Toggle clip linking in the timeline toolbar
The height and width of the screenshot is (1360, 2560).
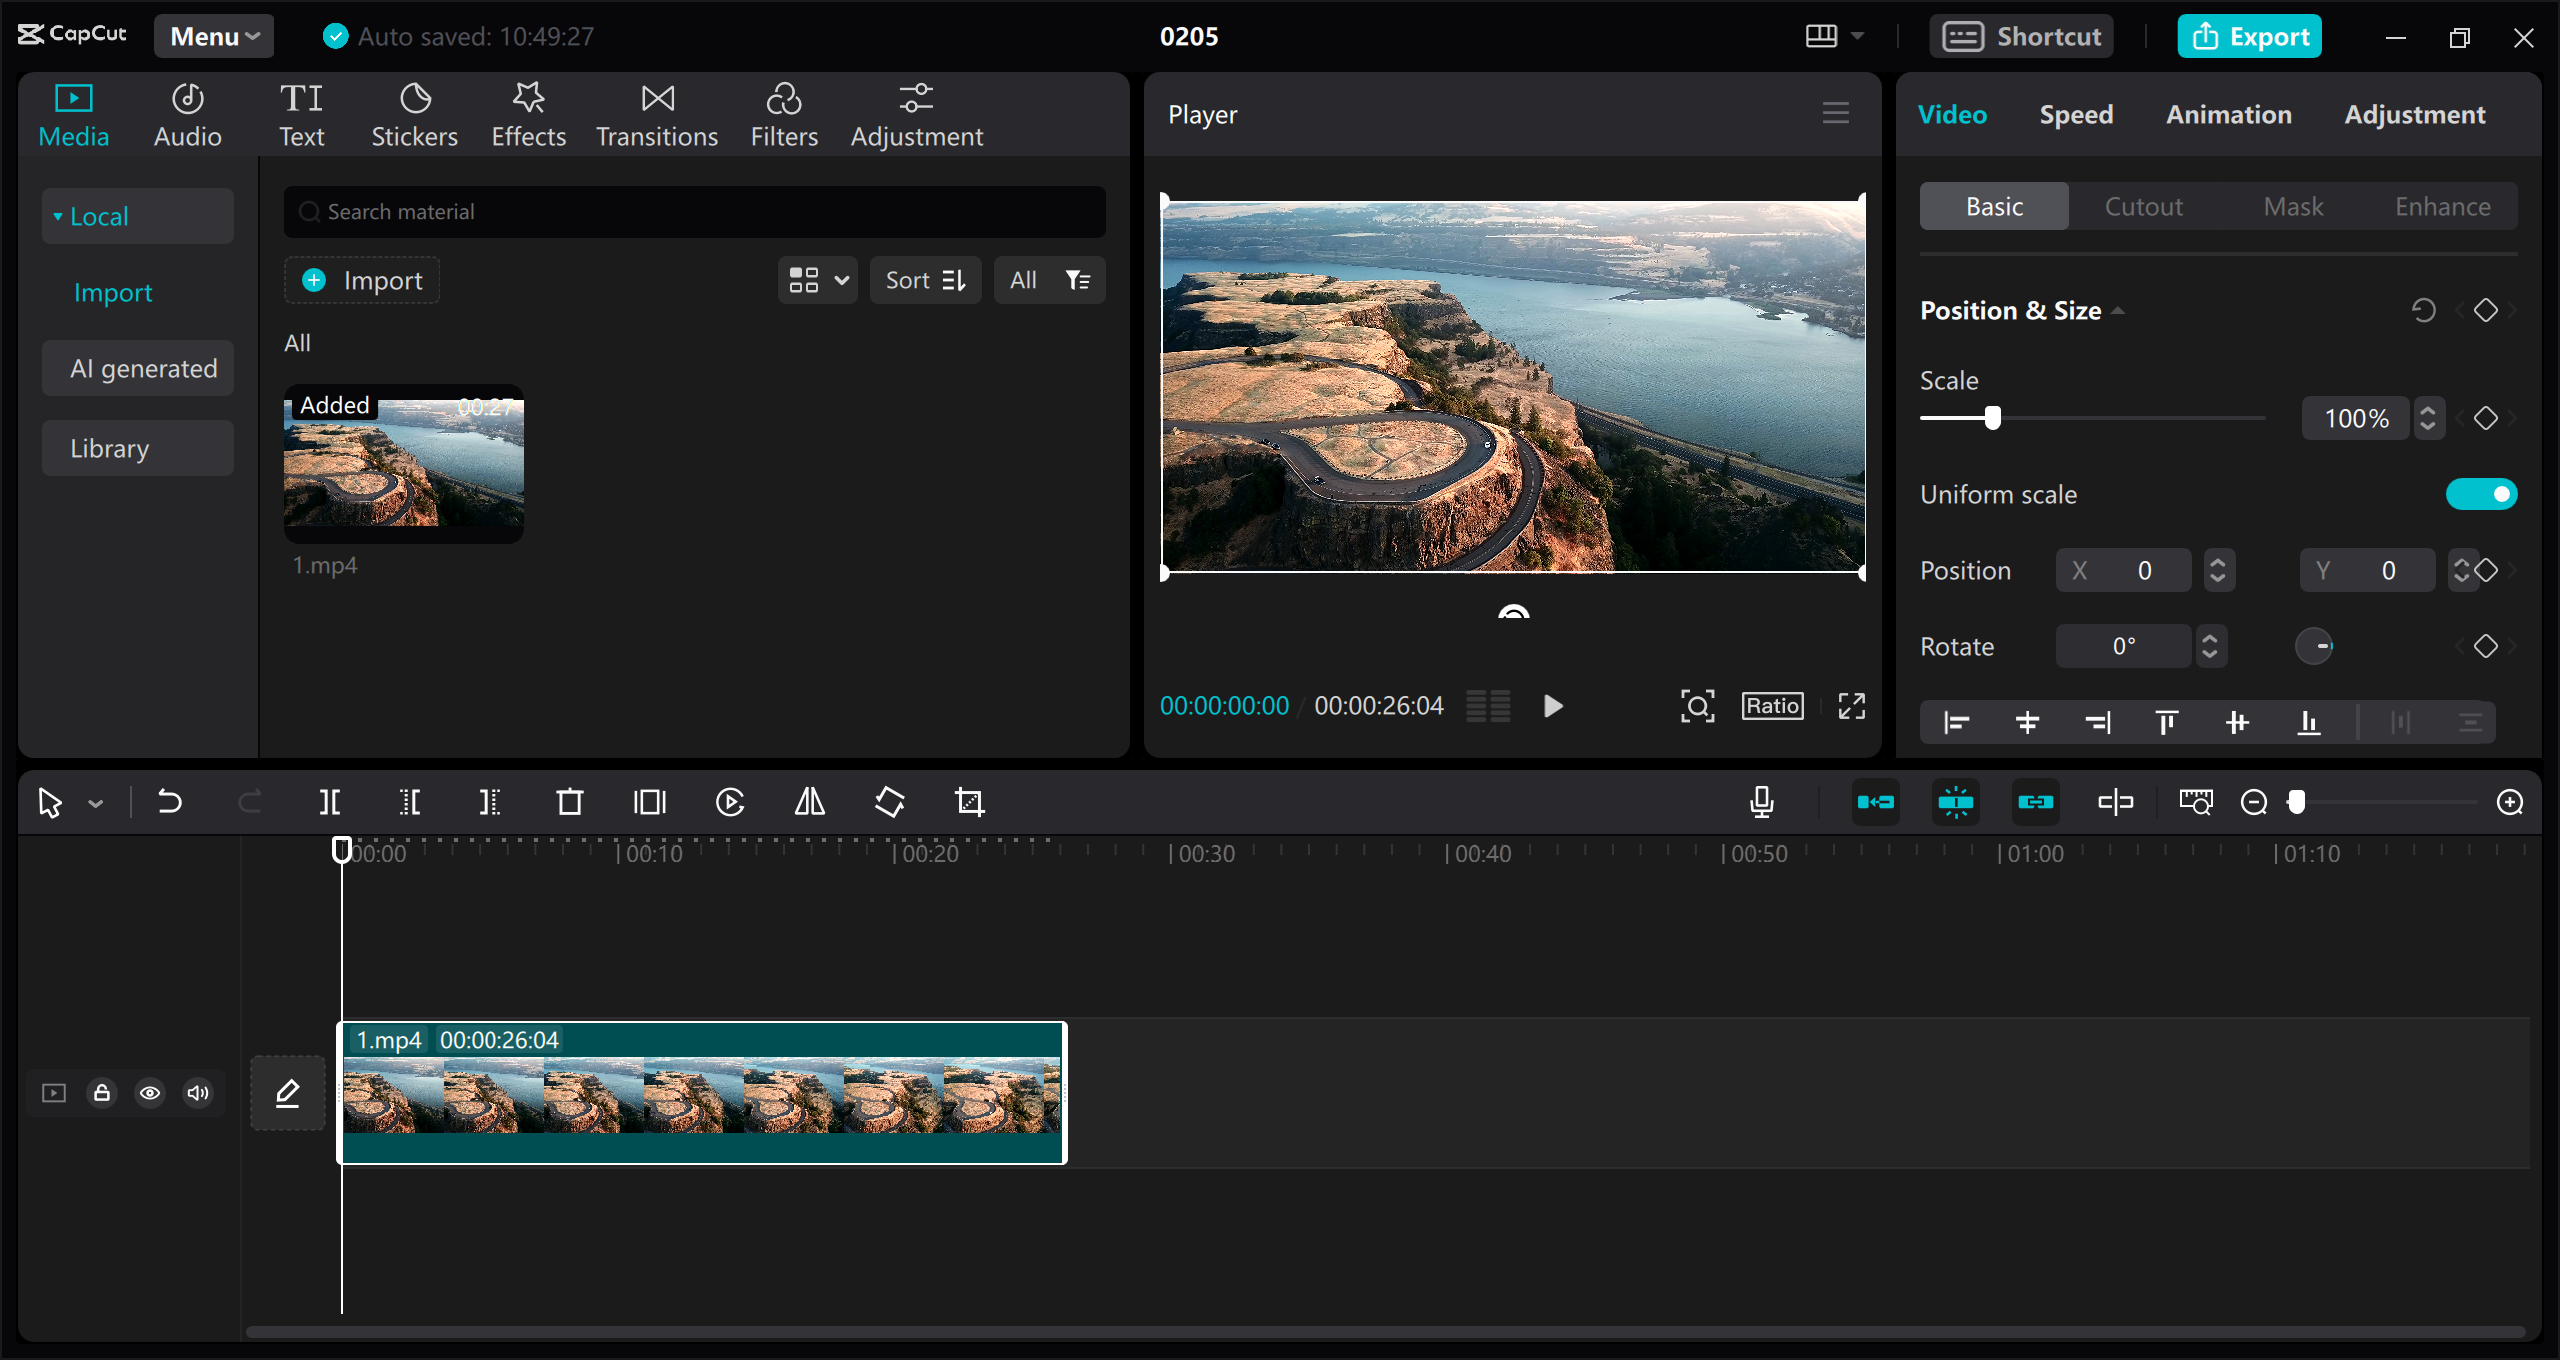point(2035,801)
